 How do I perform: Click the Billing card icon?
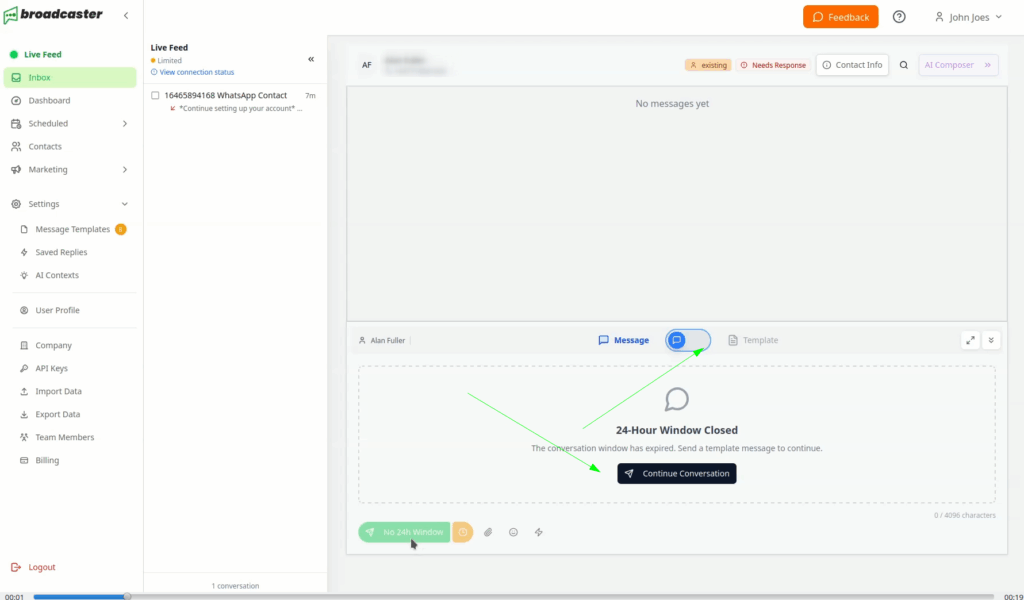tap(24, 460)
